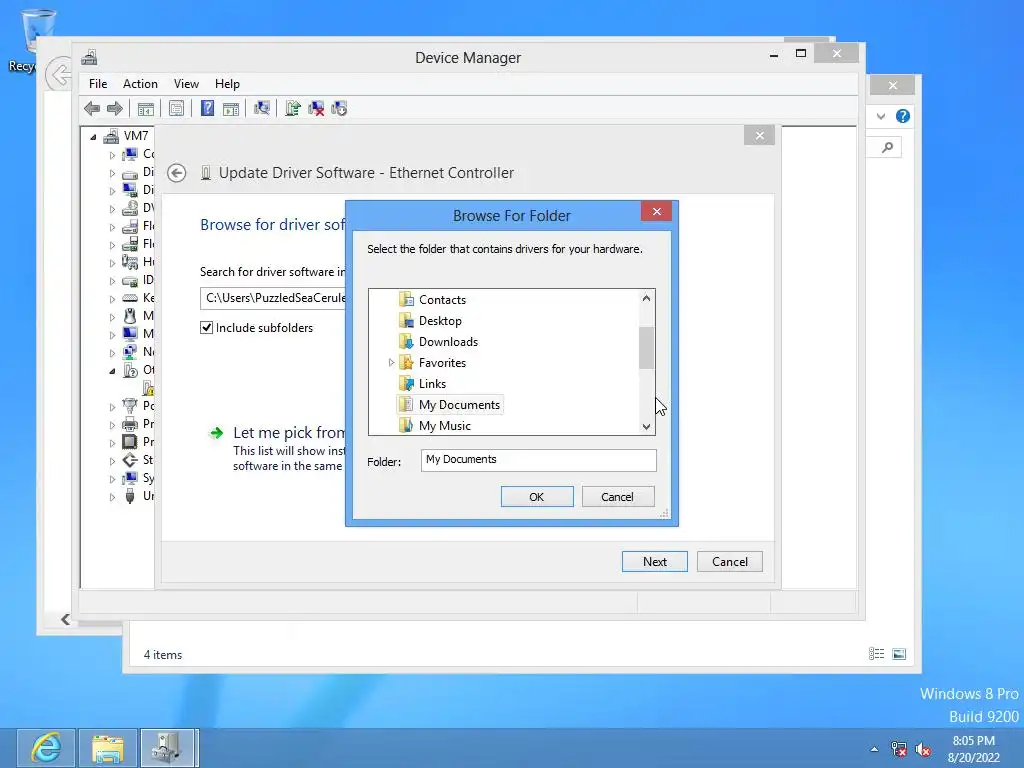1024x768 pixels.
Task: Expand the Favorites folder node
Action: 391,362
